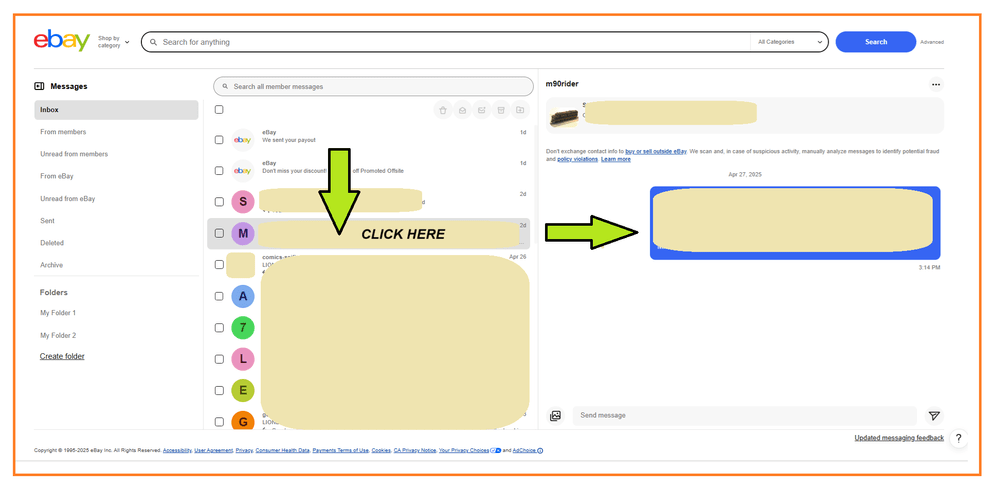
Task: Click the move to folder icon
Action: click(520, 110)
